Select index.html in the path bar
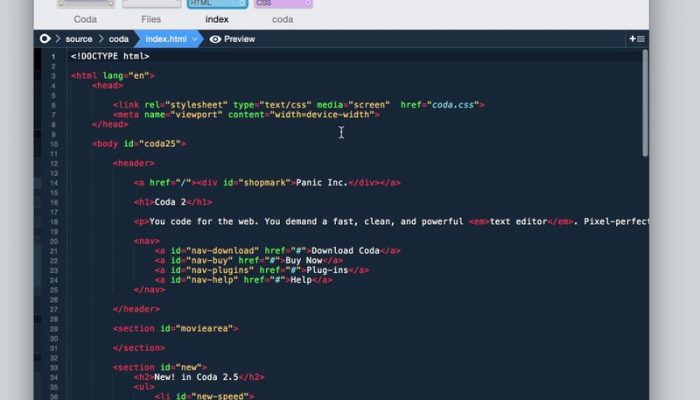 166,39
